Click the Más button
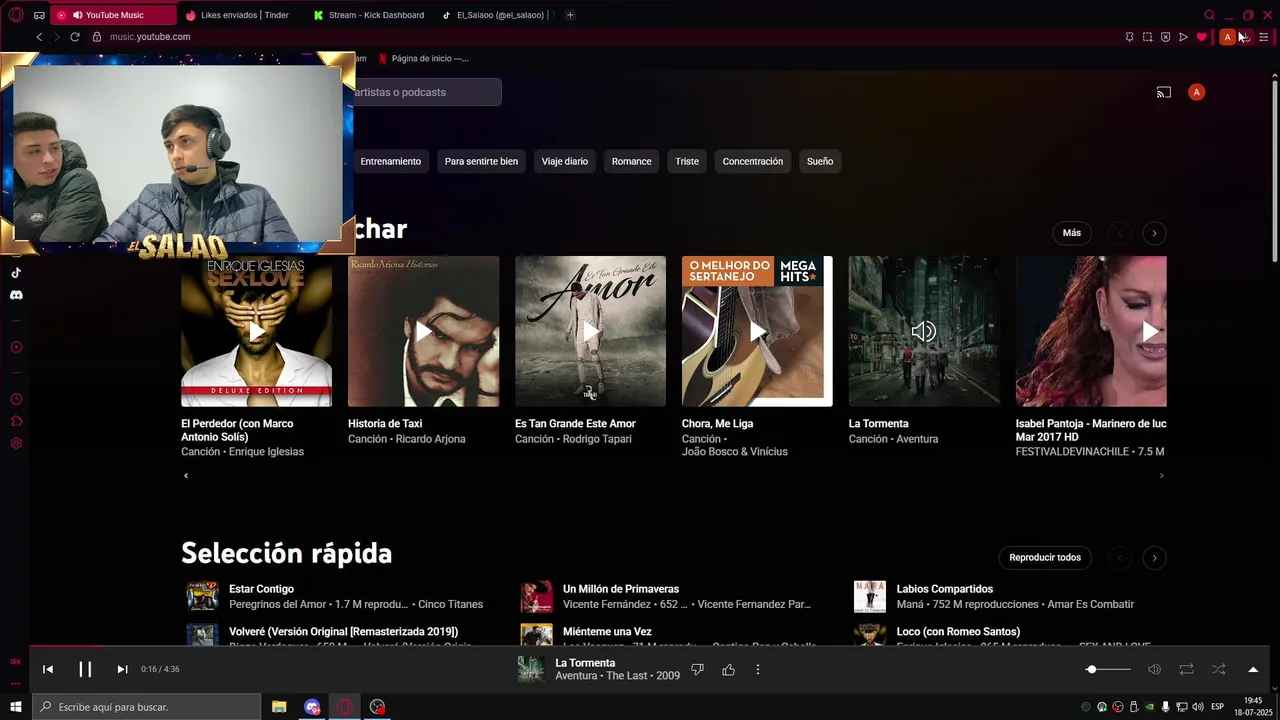The width and height of the screenshot is (1280, 720). click(x=1072, y=233)
